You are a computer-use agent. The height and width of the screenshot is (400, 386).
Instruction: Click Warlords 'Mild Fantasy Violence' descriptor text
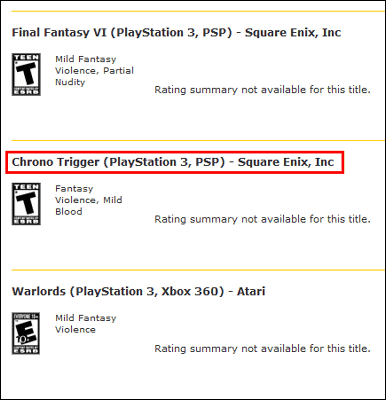[x=86, y=324]
